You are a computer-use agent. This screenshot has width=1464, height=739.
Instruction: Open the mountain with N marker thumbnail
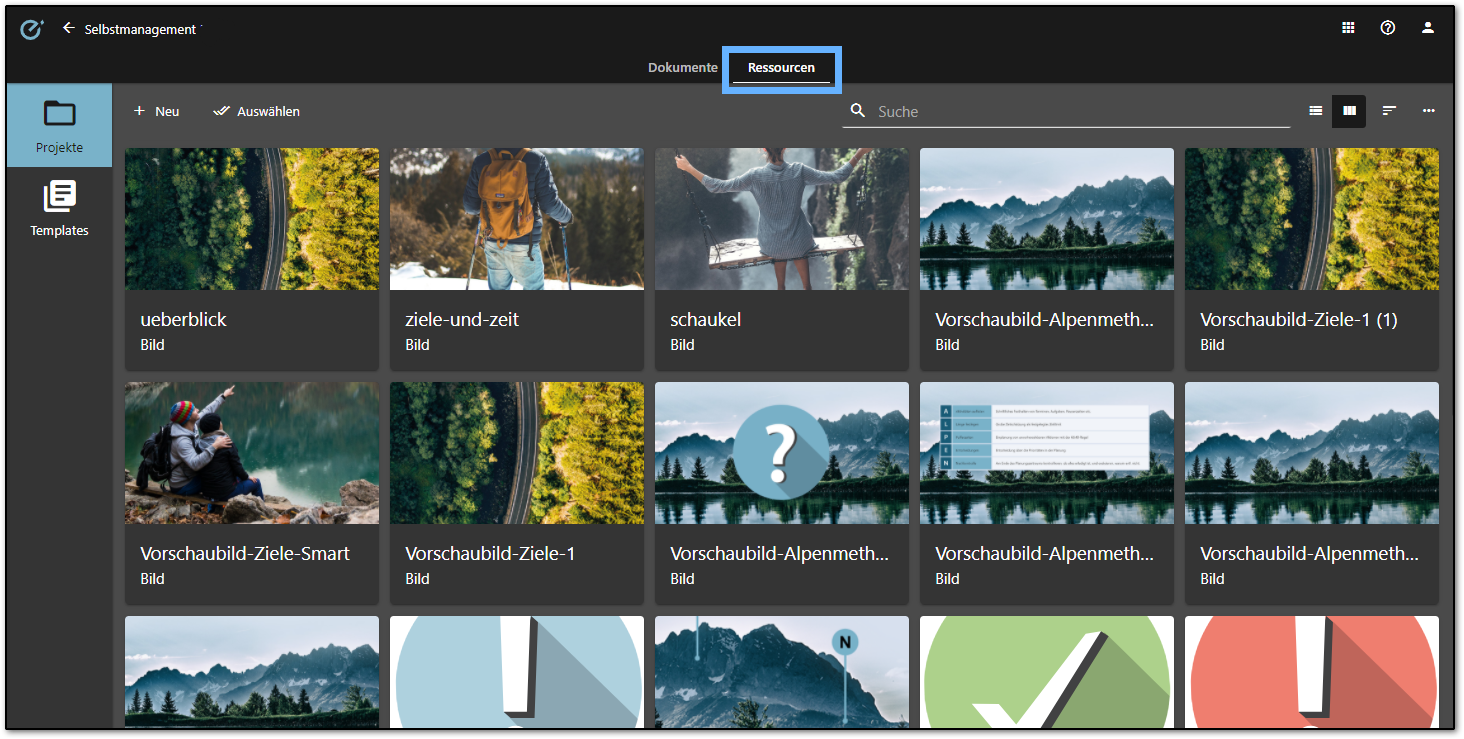click(x=782, y=672)
